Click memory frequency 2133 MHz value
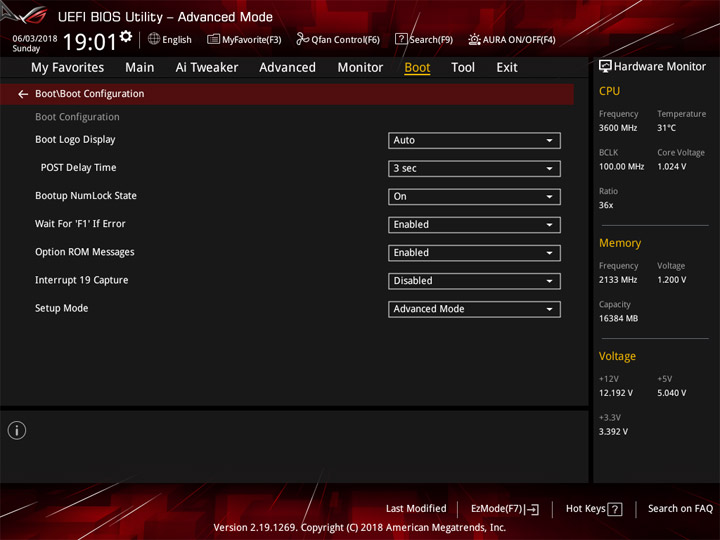The width and height of the screenshot is (720, 540). click(x=618, y=280)
